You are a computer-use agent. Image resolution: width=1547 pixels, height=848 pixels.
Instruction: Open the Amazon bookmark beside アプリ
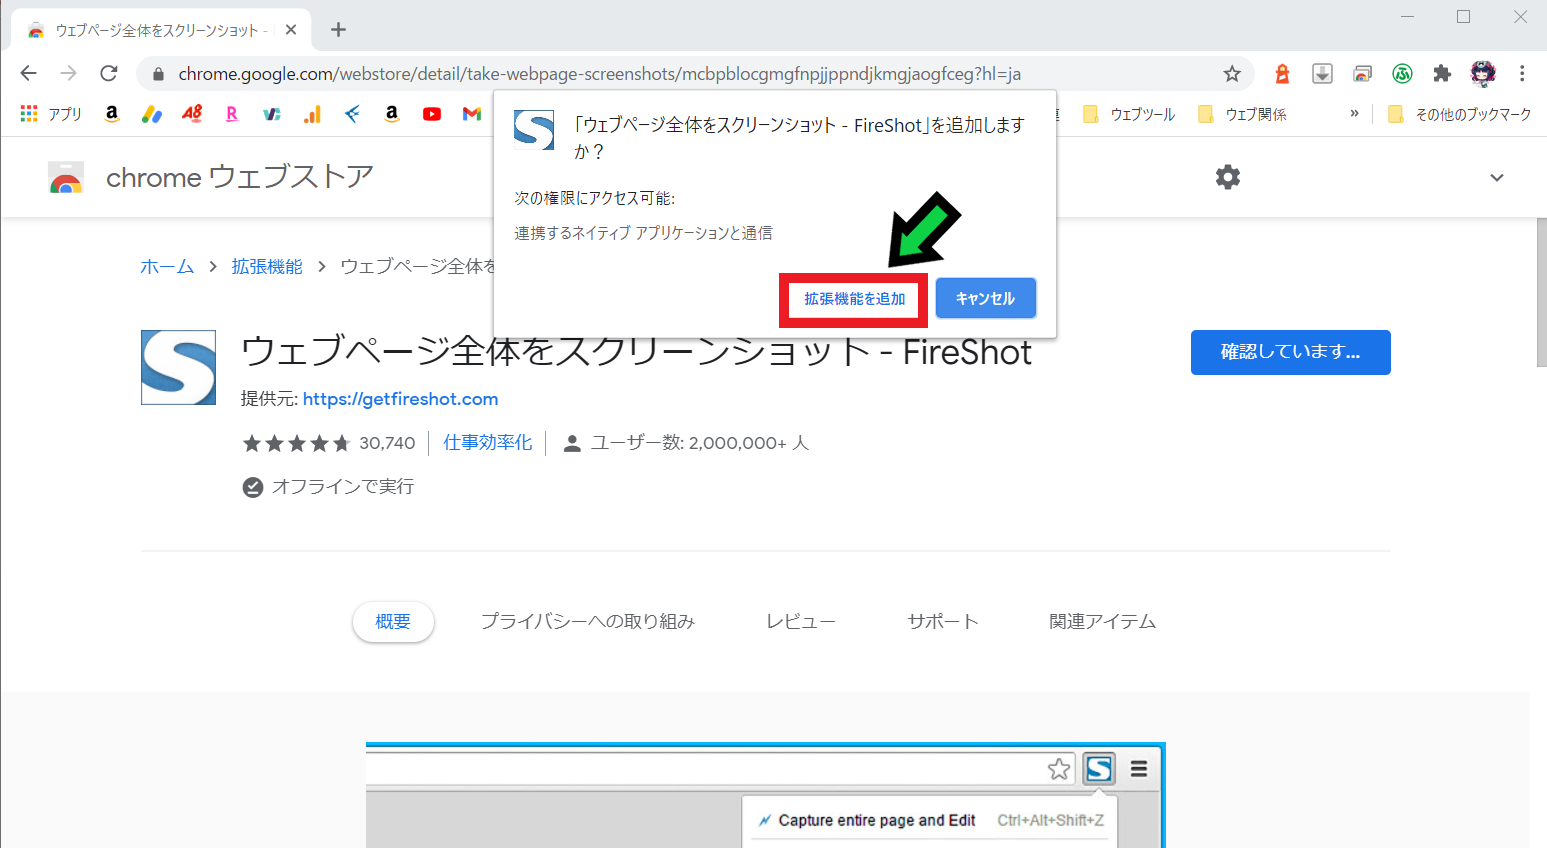pyautogui.click(x=112, y=114)
